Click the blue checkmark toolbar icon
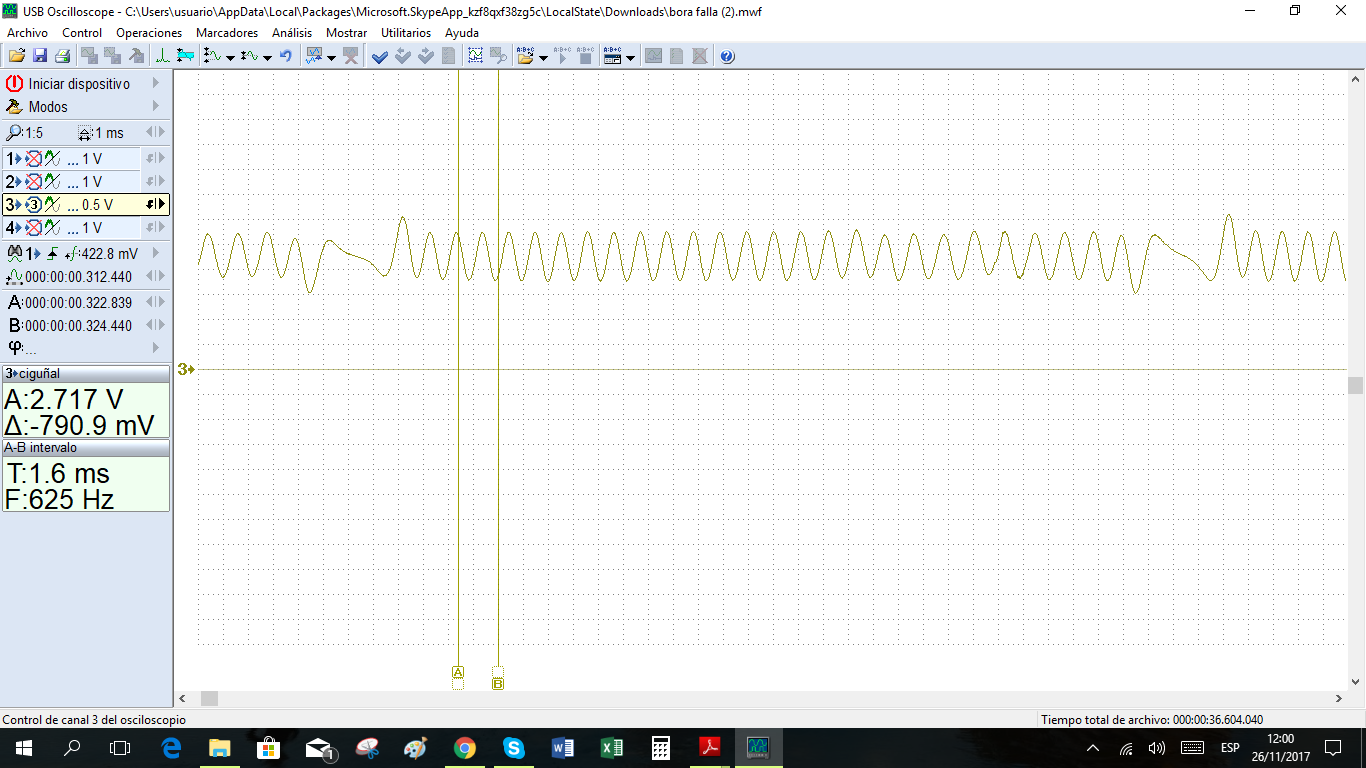The image size is (1366, 768). pos(380,56)
